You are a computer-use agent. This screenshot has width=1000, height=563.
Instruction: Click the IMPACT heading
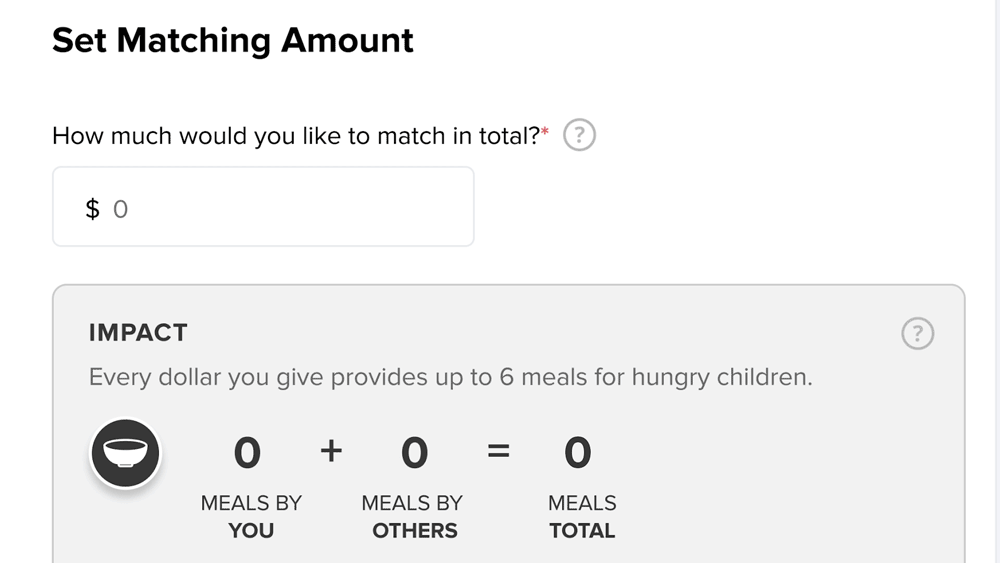pos(138,333)
